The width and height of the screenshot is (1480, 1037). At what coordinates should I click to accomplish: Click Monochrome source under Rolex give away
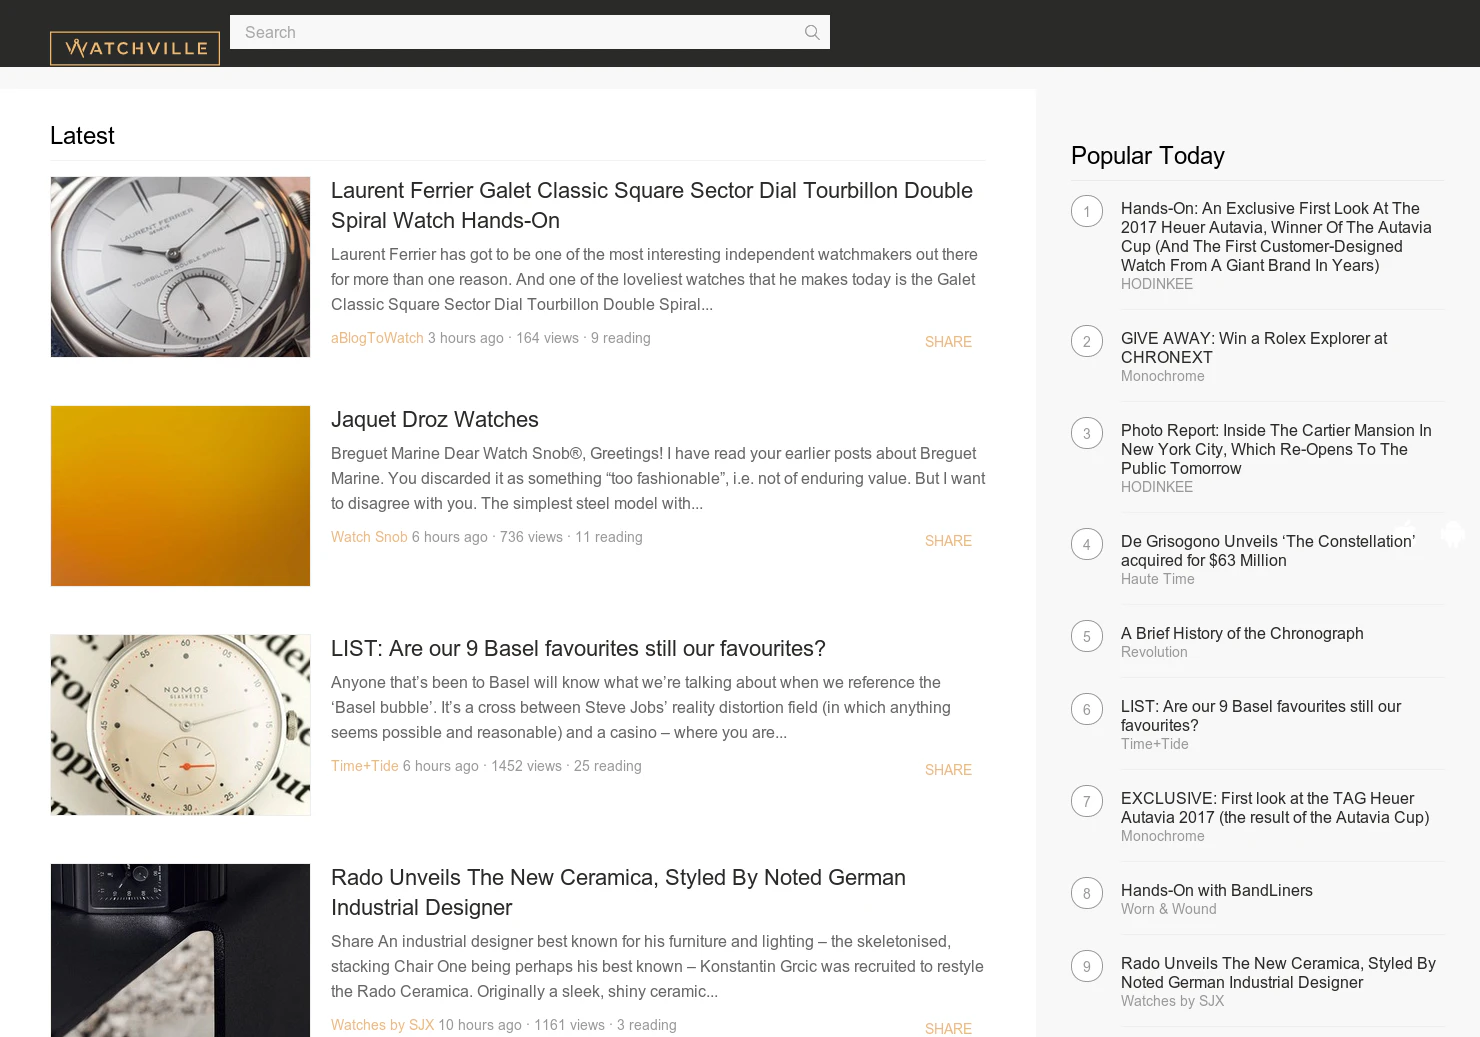click(1163, 376)
